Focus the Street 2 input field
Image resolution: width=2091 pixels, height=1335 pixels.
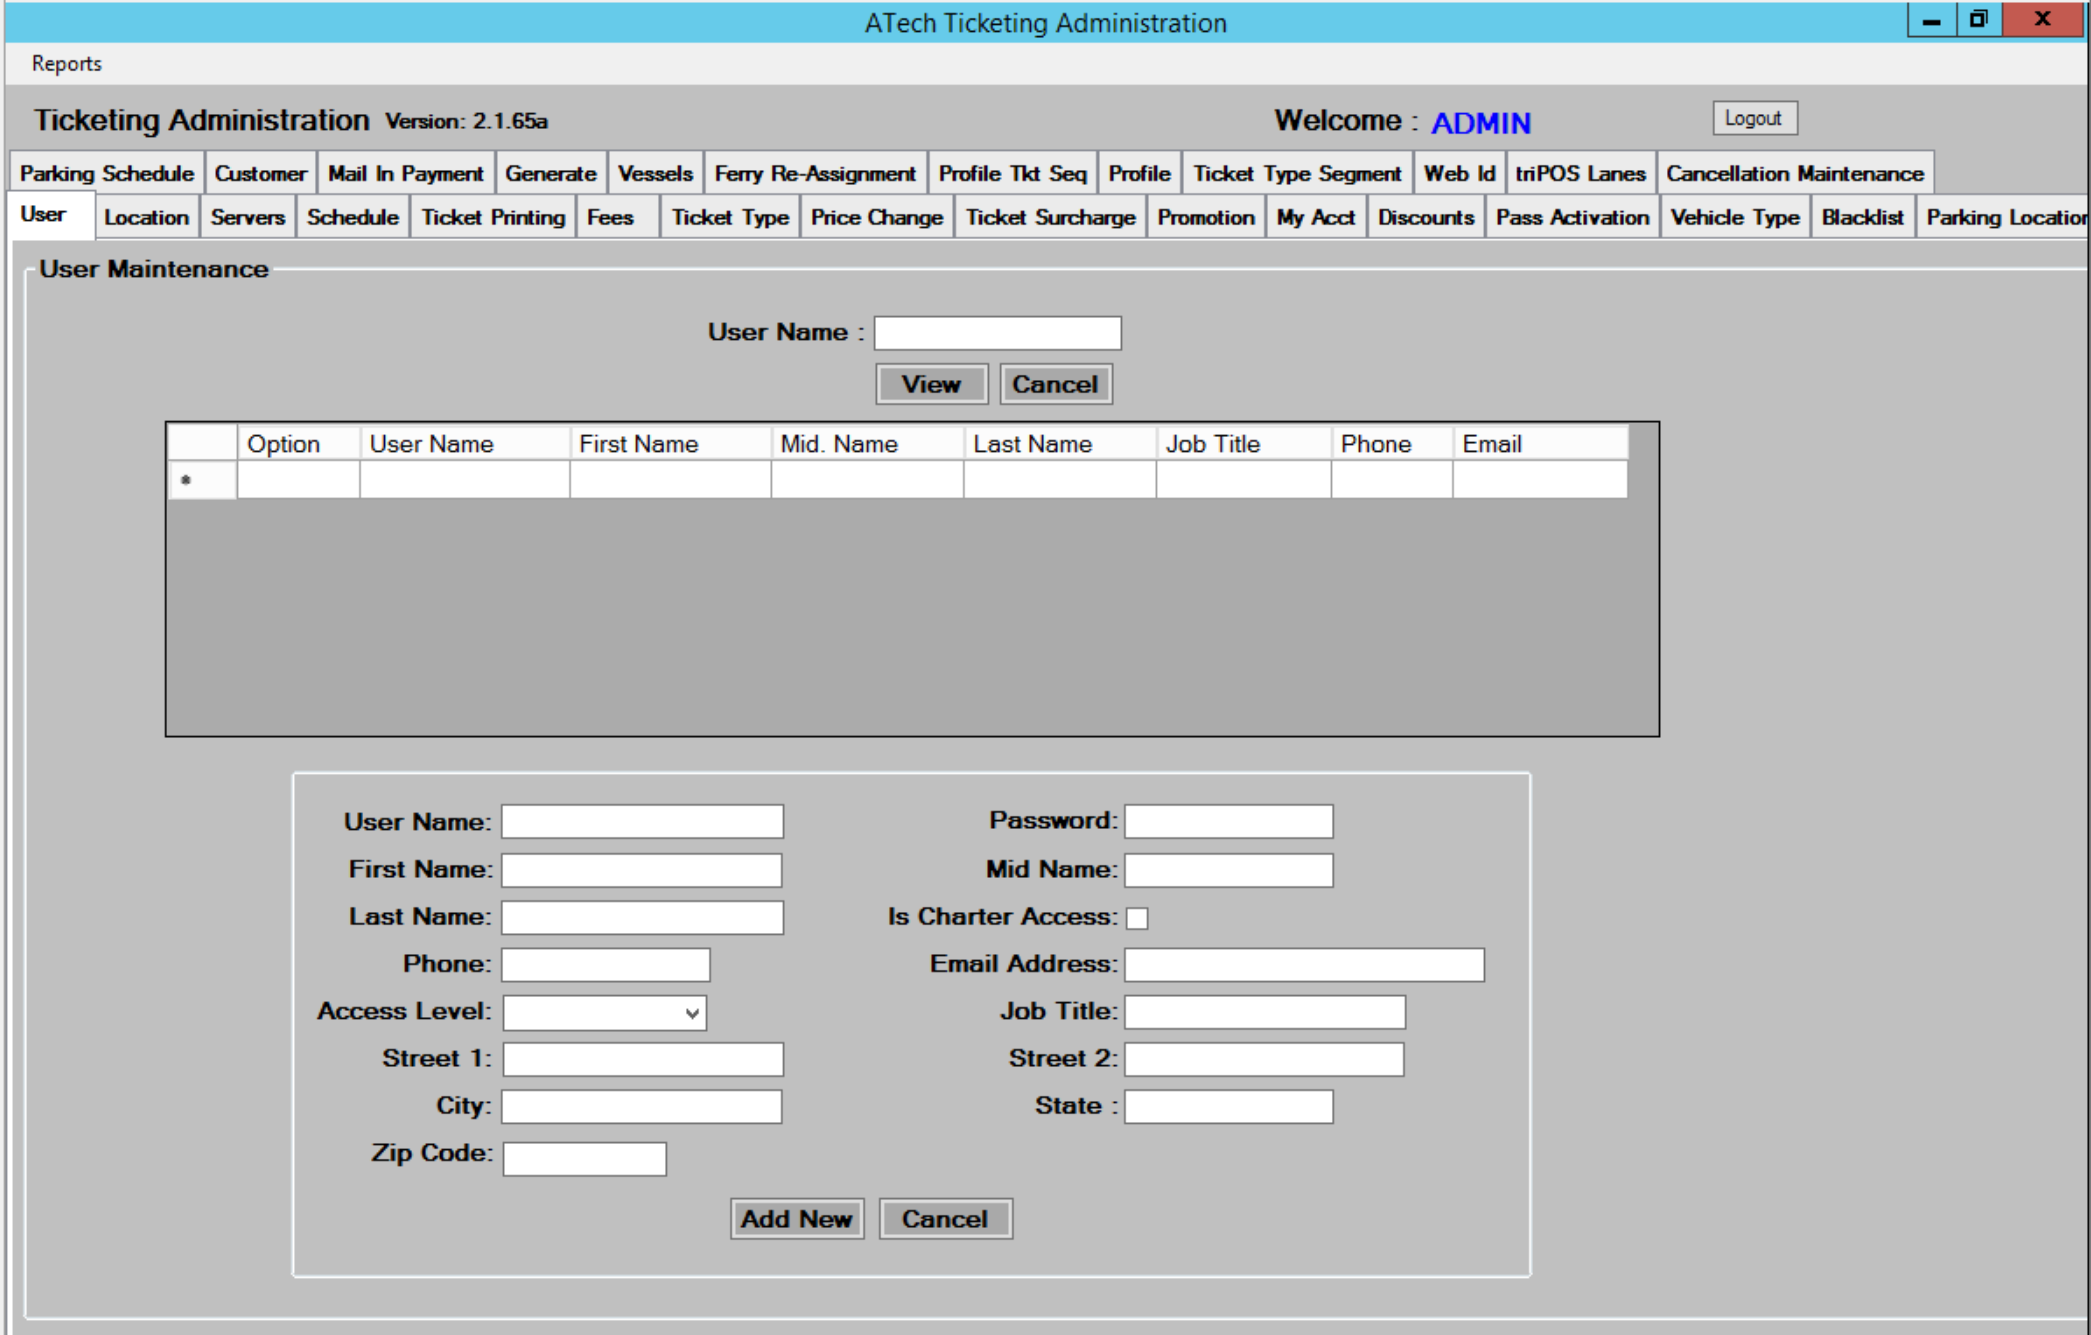coord(1264,1059)
